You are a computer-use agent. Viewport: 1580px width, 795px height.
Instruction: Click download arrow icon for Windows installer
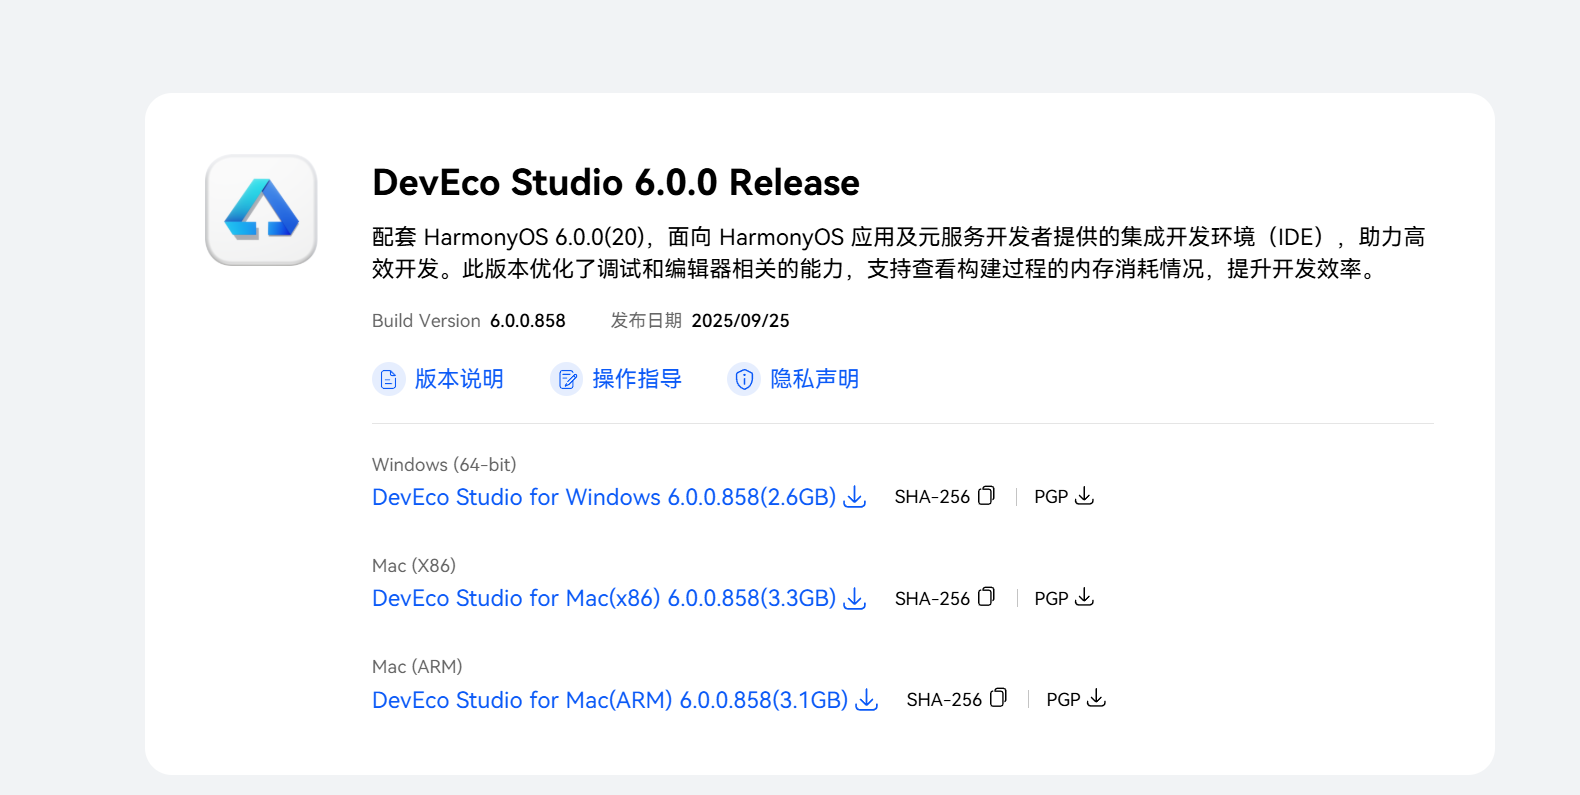(855, 497)
